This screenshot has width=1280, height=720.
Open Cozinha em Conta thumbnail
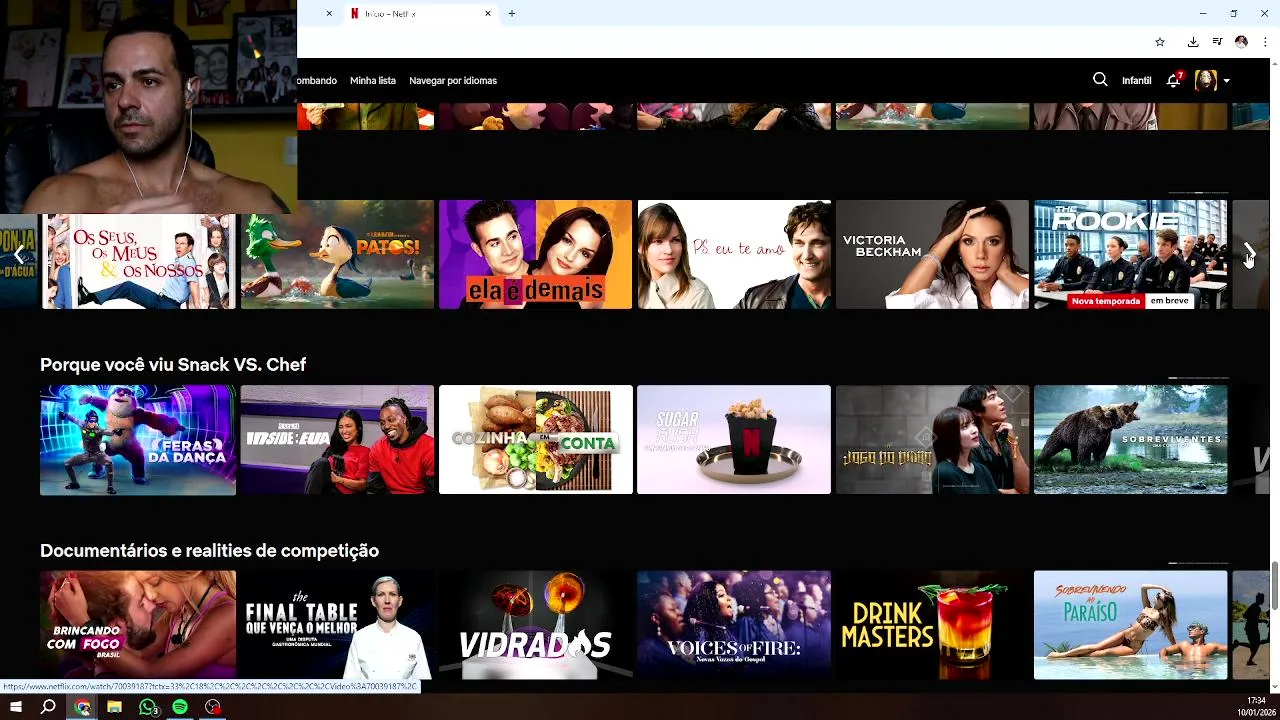[535, 440]
